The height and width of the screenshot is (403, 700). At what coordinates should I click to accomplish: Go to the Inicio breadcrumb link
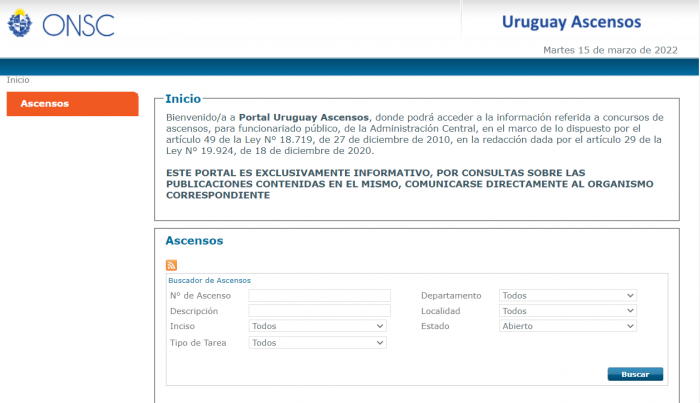click(x=18, y=80)
